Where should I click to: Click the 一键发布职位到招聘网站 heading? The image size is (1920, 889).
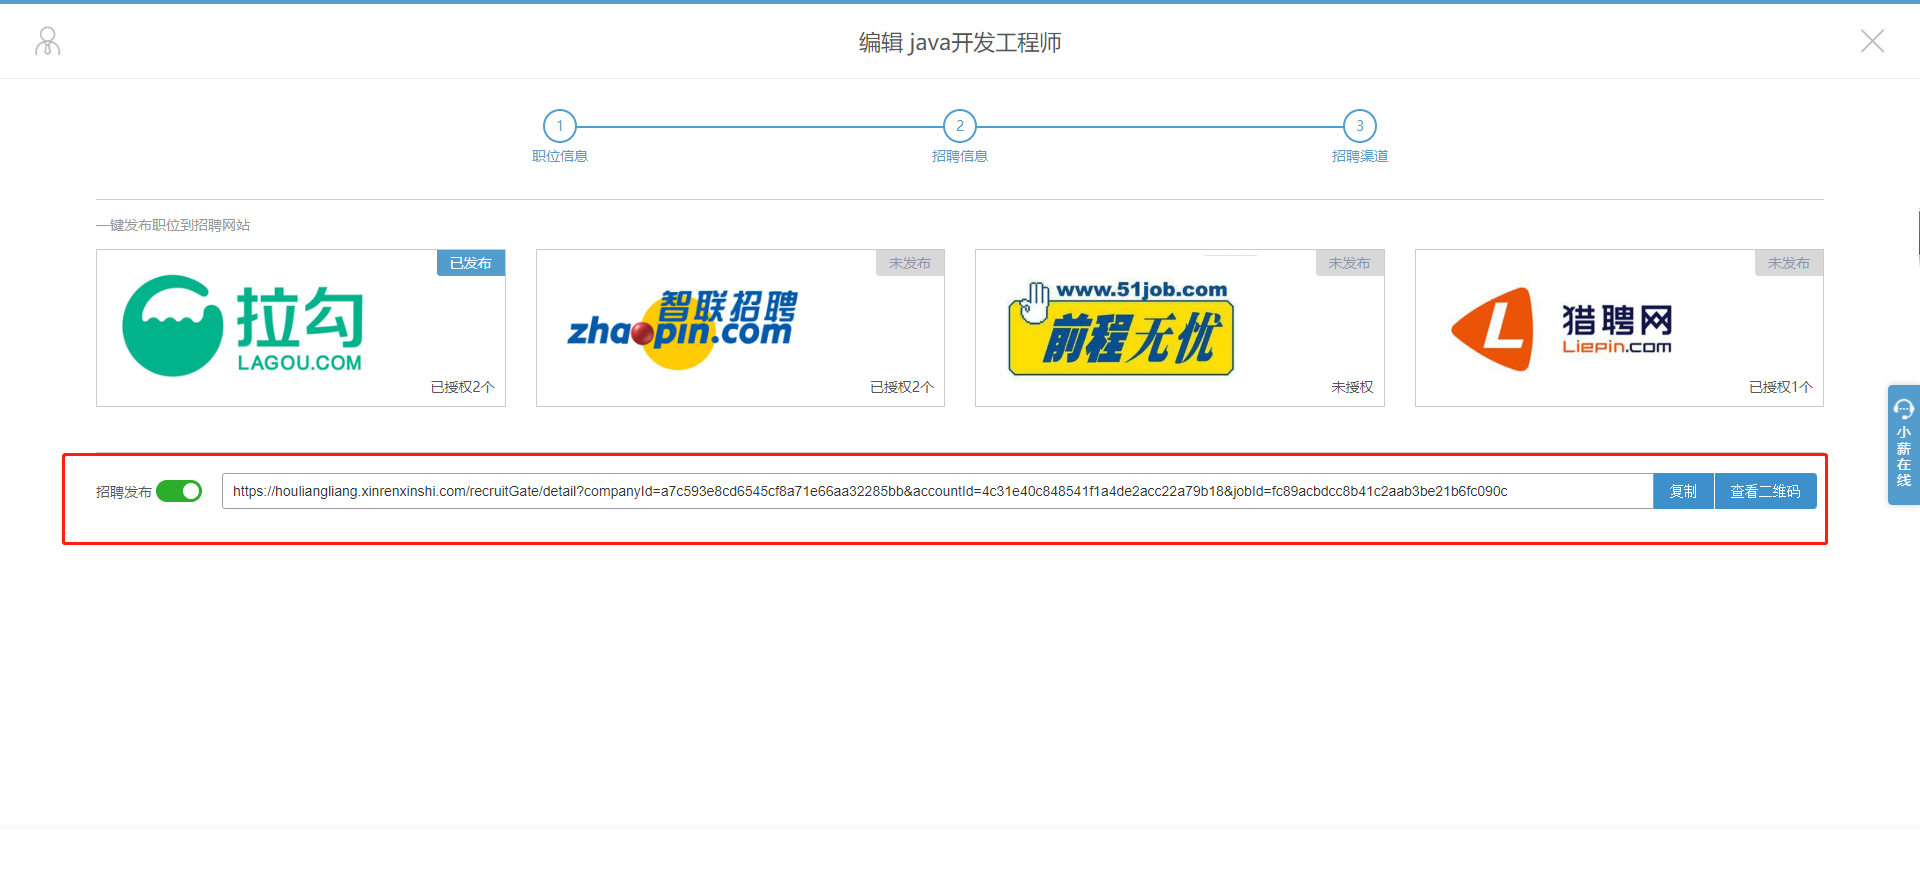(x=173, y=225)
